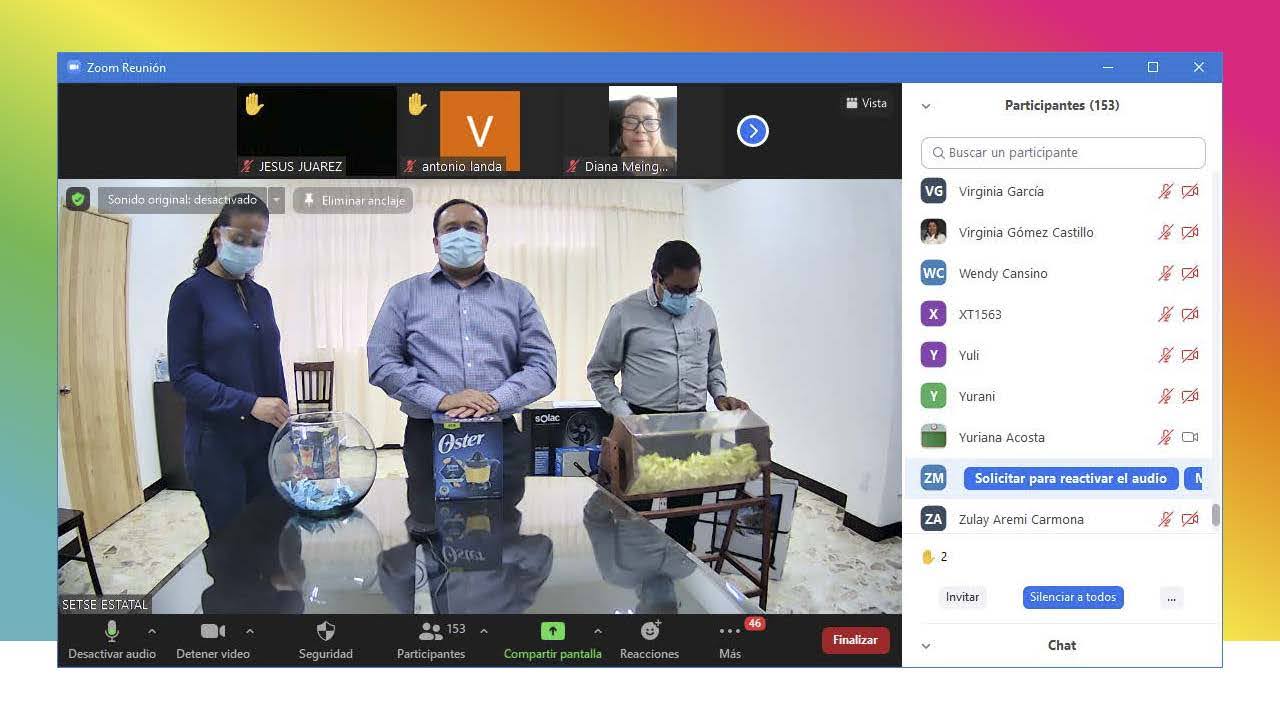Stop the camera with Detener video

tap(212, 631)
